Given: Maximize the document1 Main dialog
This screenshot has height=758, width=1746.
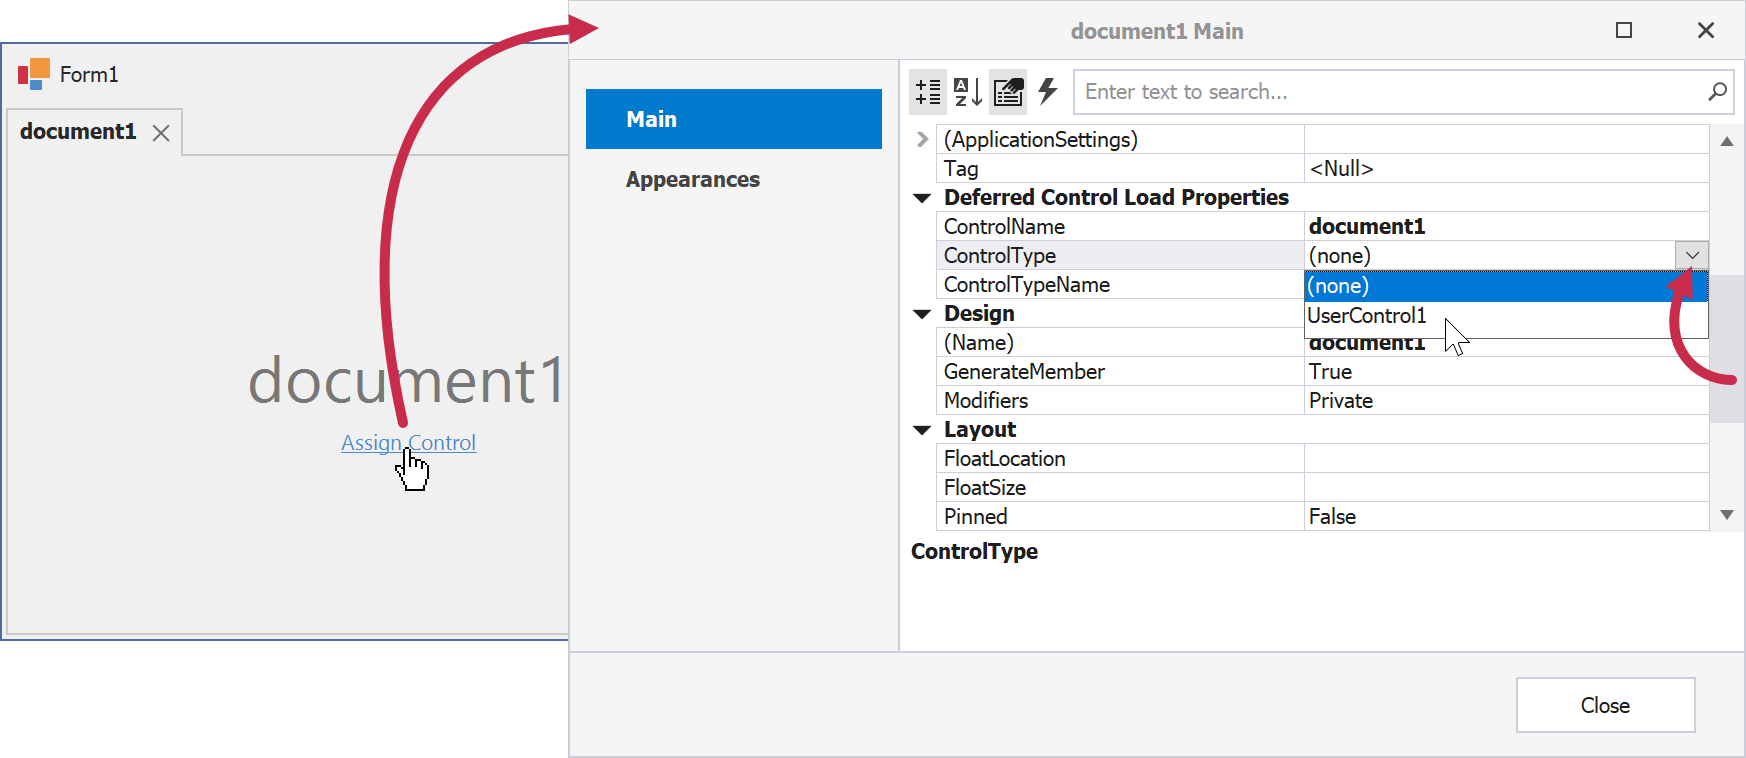Looking at the screenshot, I should click(x=1624, y=31).
